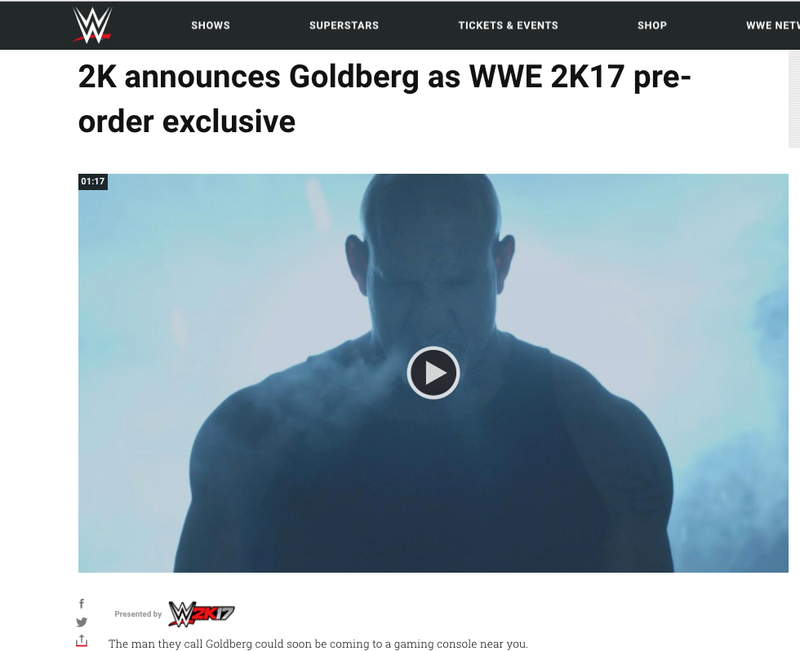800x651 pixels.
Task: Click the 01:17 video duration badge
Action: pos(93,182)
